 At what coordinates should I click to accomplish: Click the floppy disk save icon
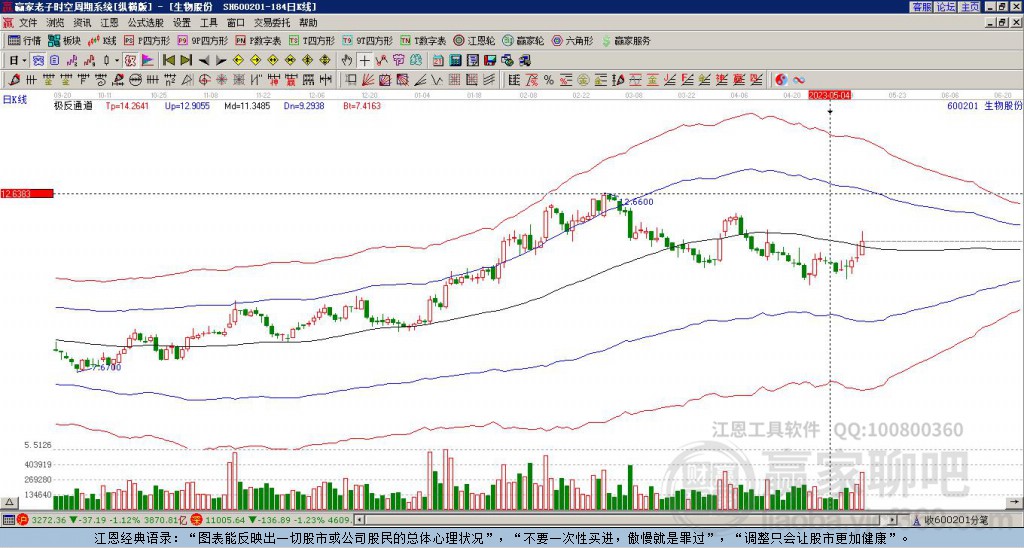point(490,61)
